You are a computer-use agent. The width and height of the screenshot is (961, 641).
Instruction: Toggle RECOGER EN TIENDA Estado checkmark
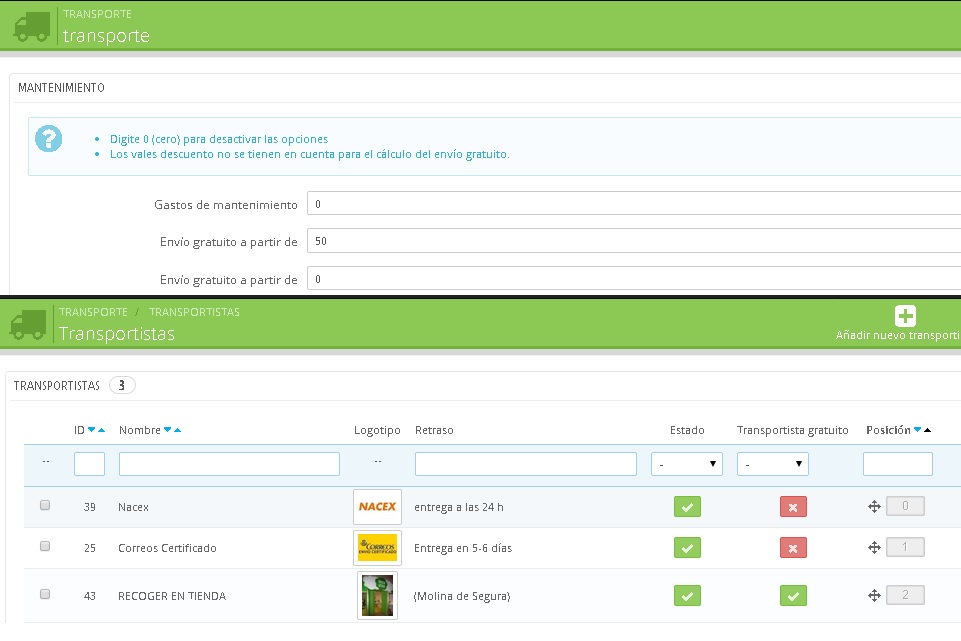(x=687, y=596)
